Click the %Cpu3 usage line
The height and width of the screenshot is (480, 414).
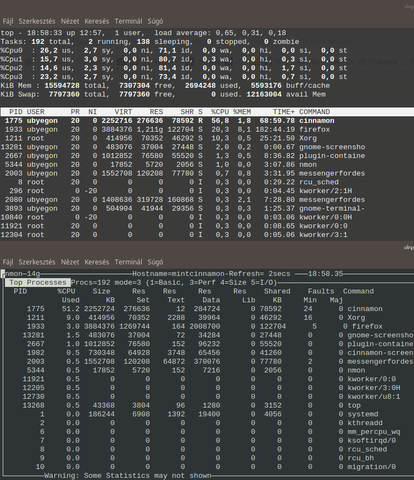[x=174, y=77]
